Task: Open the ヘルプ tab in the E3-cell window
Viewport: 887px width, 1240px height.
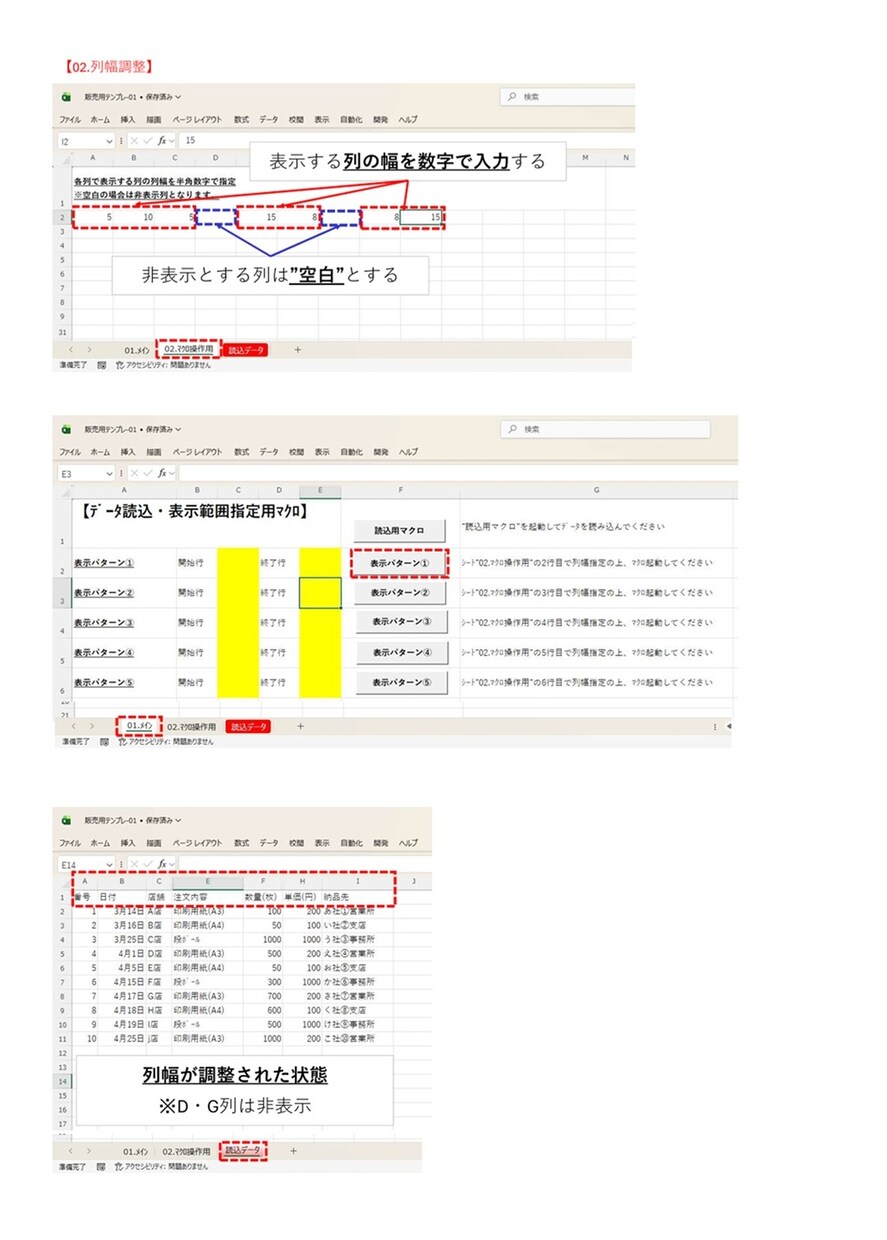Action: 408,452
